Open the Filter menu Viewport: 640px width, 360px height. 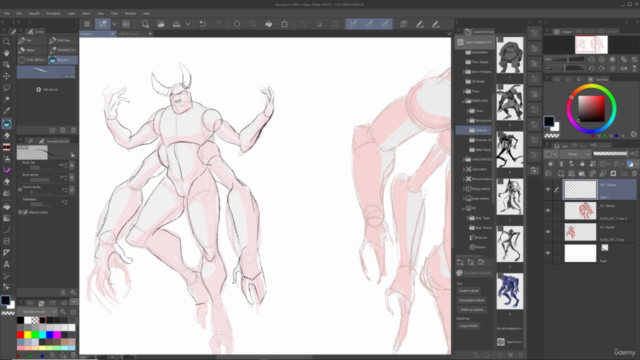(114, 13)
